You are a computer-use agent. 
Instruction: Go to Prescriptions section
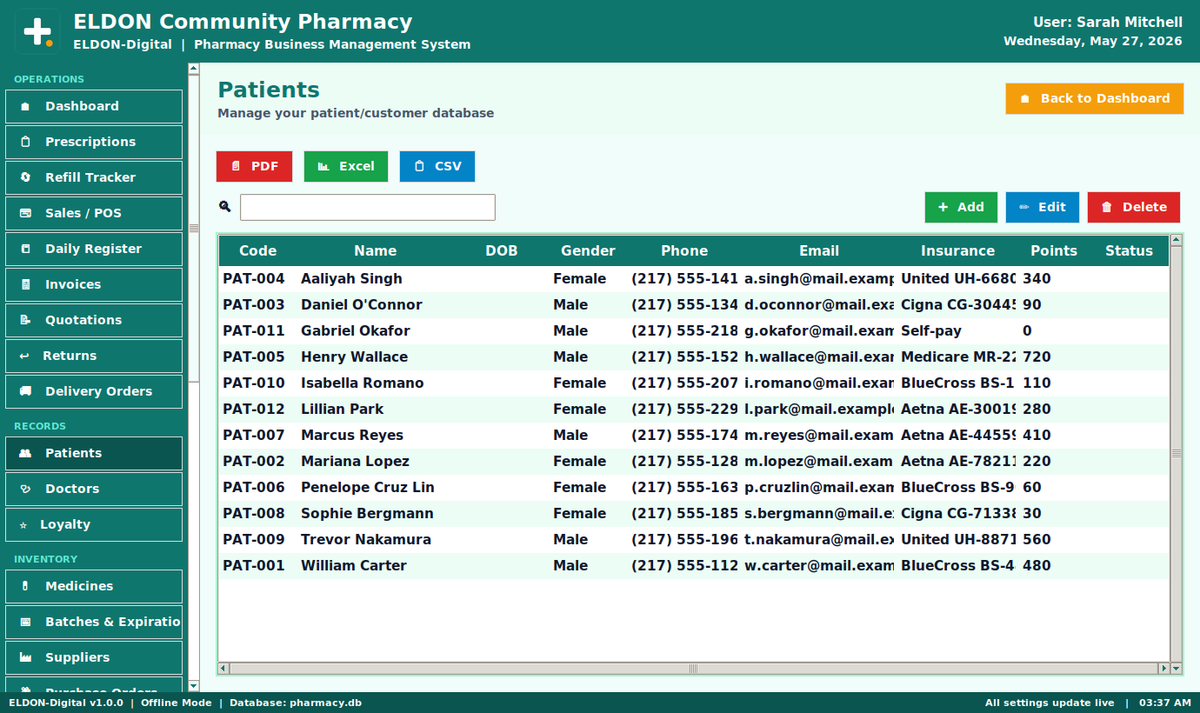click(94, 142)
